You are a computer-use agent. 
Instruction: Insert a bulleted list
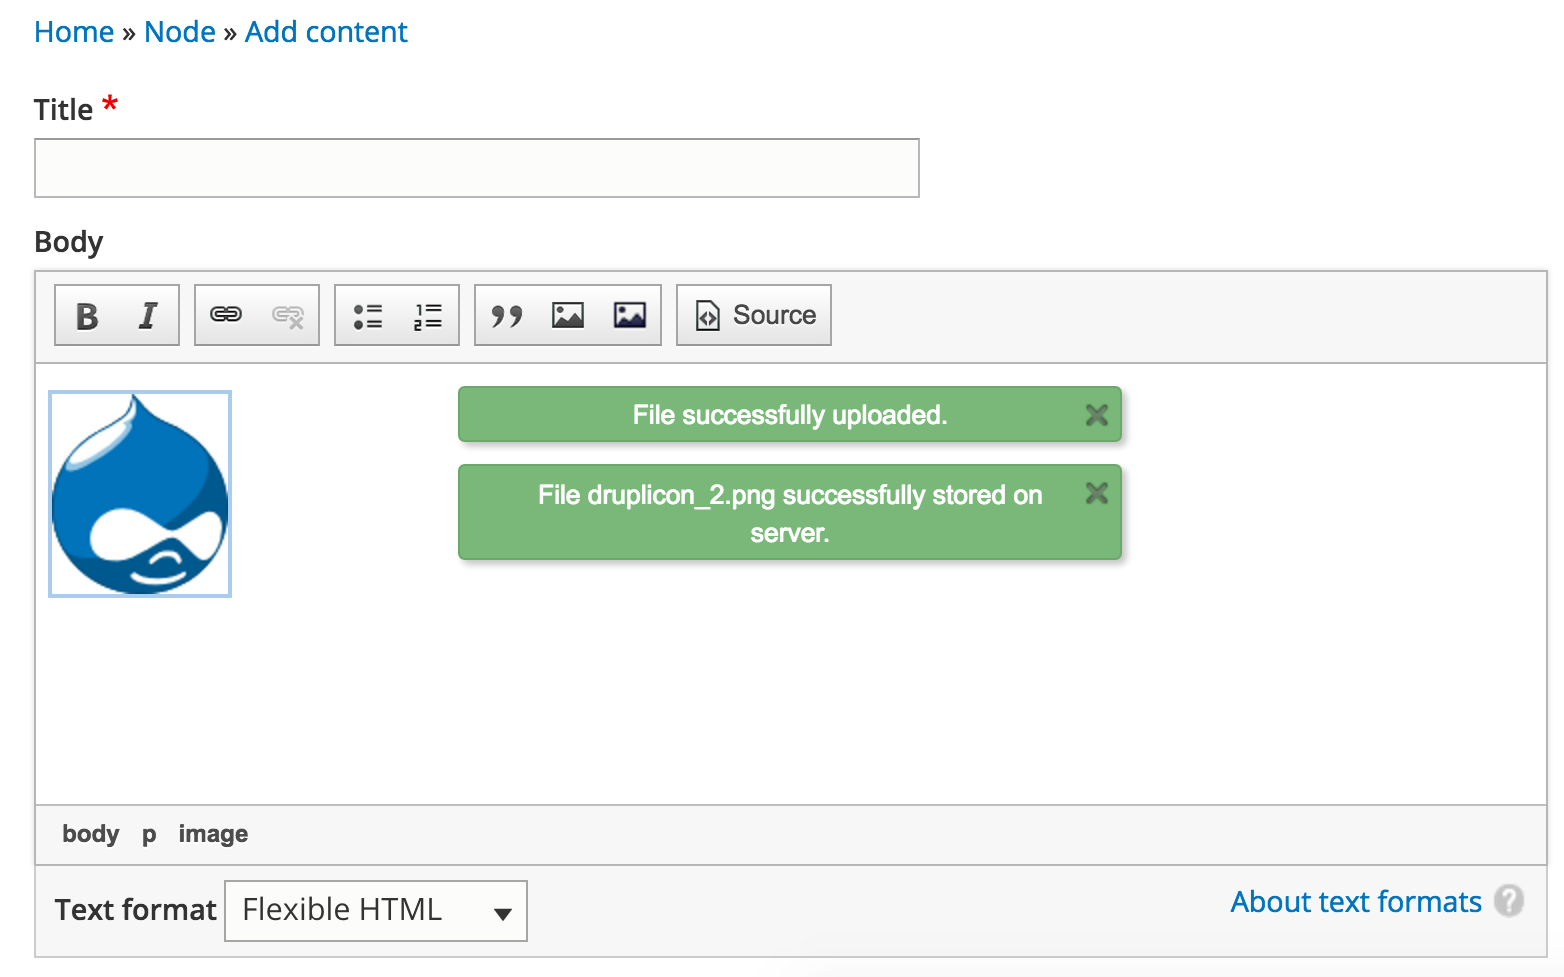coord(366,314)
